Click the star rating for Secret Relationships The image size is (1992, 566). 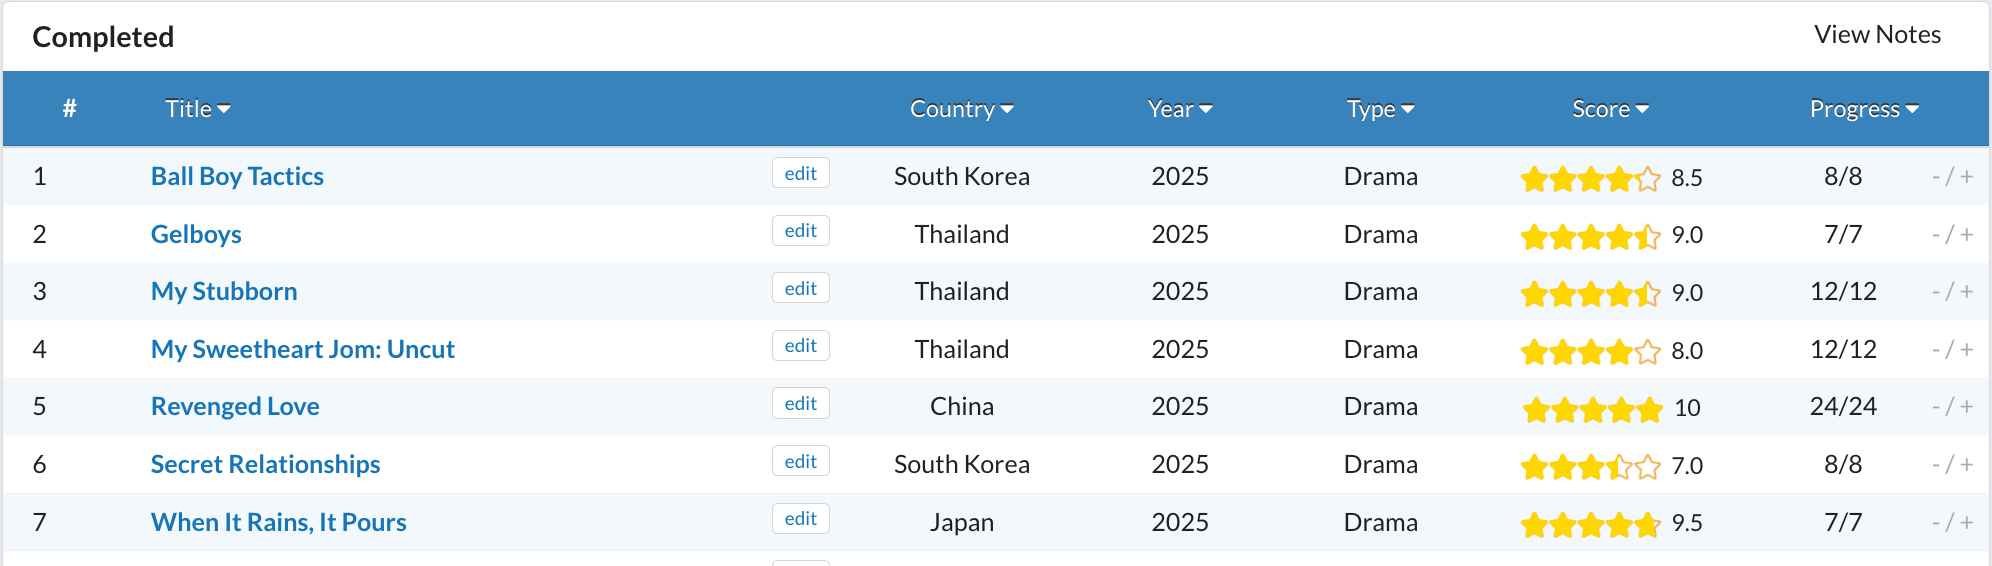1590,467
